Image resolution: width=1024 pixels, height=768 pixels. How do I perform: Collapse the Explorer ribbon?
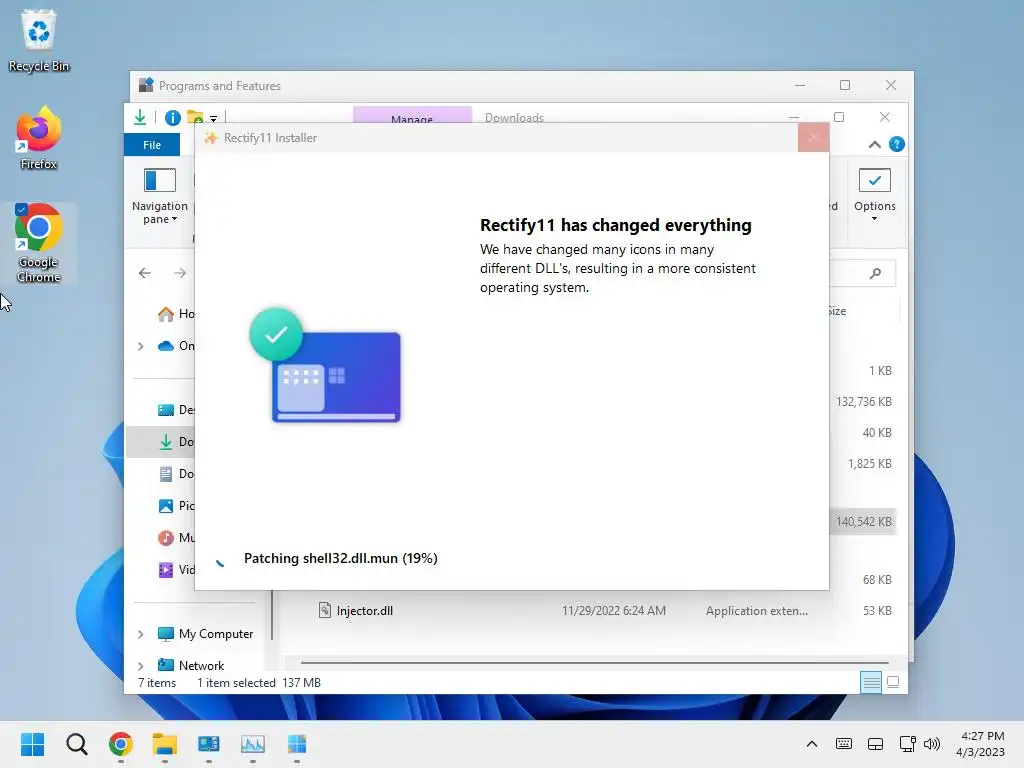tap(874, 145)
